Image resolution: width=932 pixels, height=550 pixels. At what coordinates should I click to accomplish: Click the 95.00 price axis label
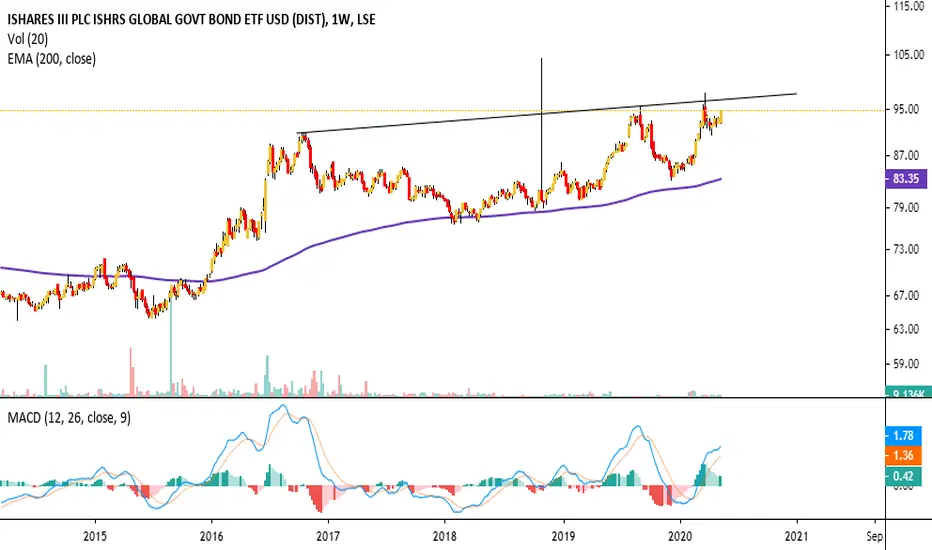(x=906, y=109)
